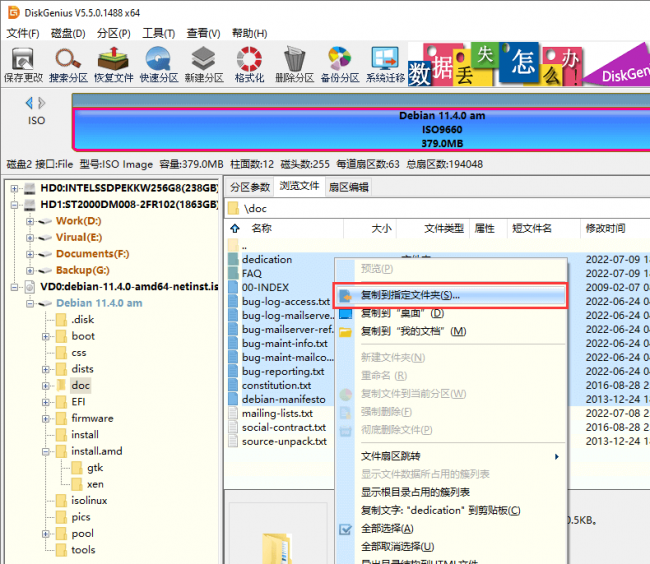
Task: Collapse the VD0 debian netinst node
Action: (x=15, y=287)
